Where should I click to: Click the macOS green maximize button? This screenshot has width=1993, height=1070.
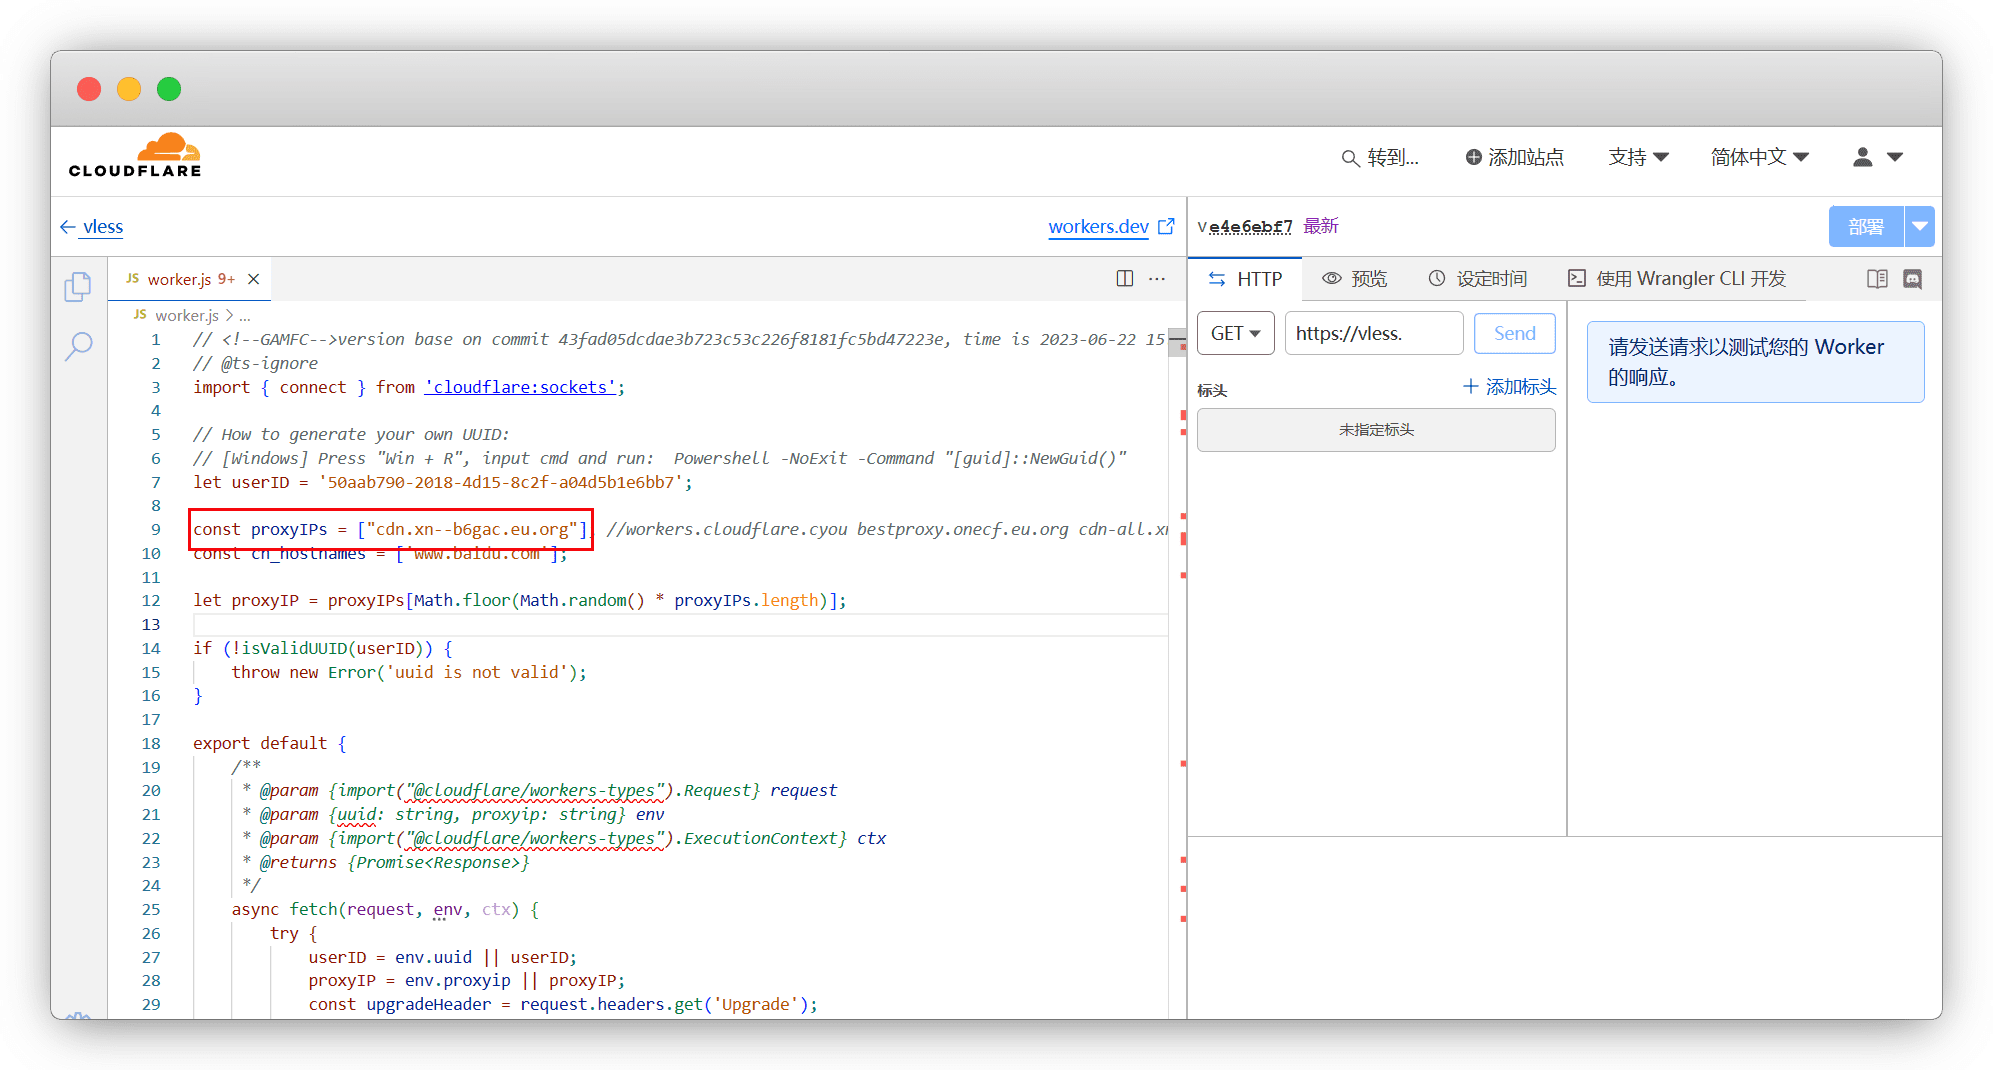[169, 89]
